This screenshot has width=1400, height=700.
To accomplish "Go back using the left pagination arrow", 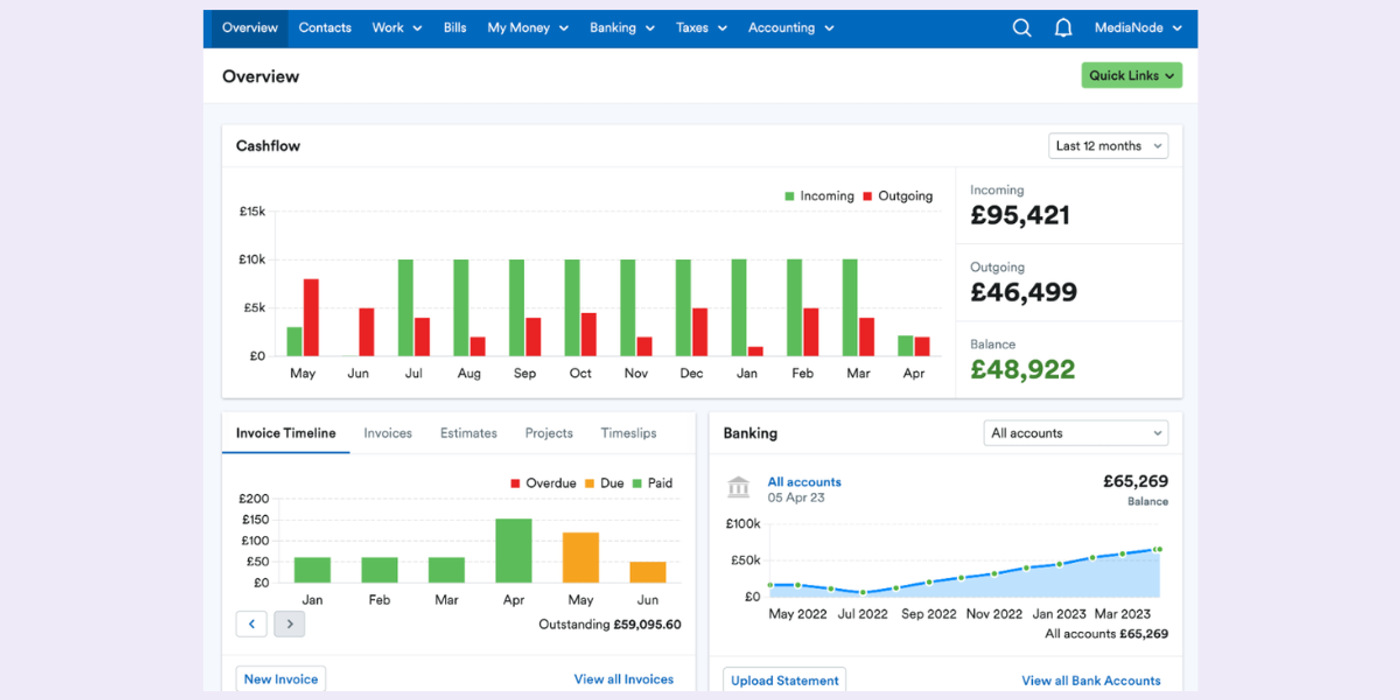I will (x=251, y=623).
